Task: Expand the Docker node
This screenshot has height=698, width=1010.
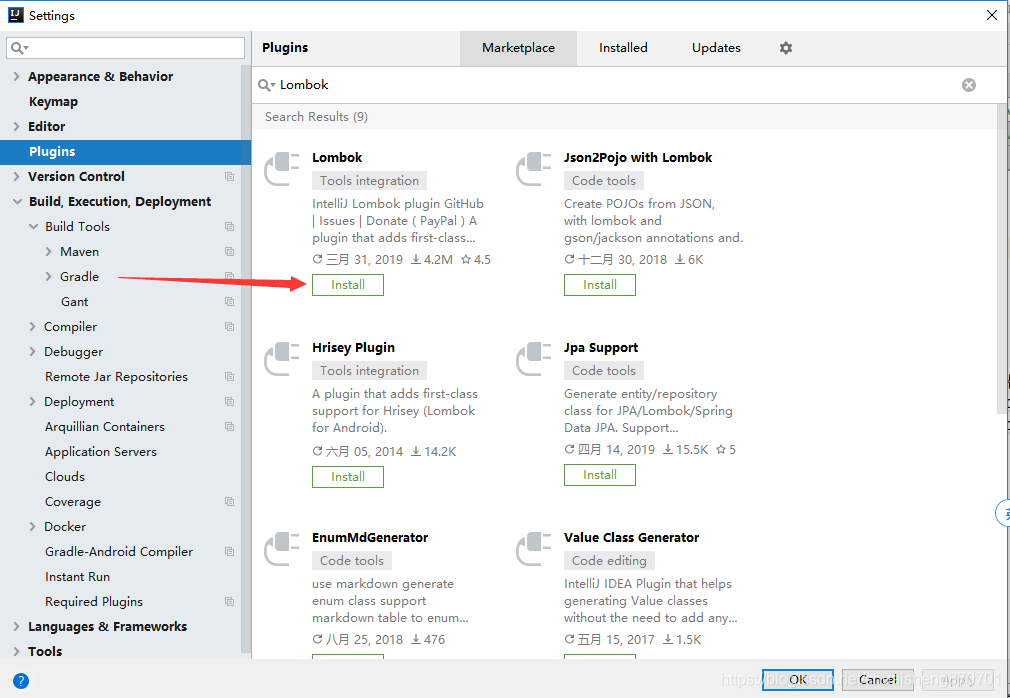Action: pyautogui.click(x=32, y=527)
